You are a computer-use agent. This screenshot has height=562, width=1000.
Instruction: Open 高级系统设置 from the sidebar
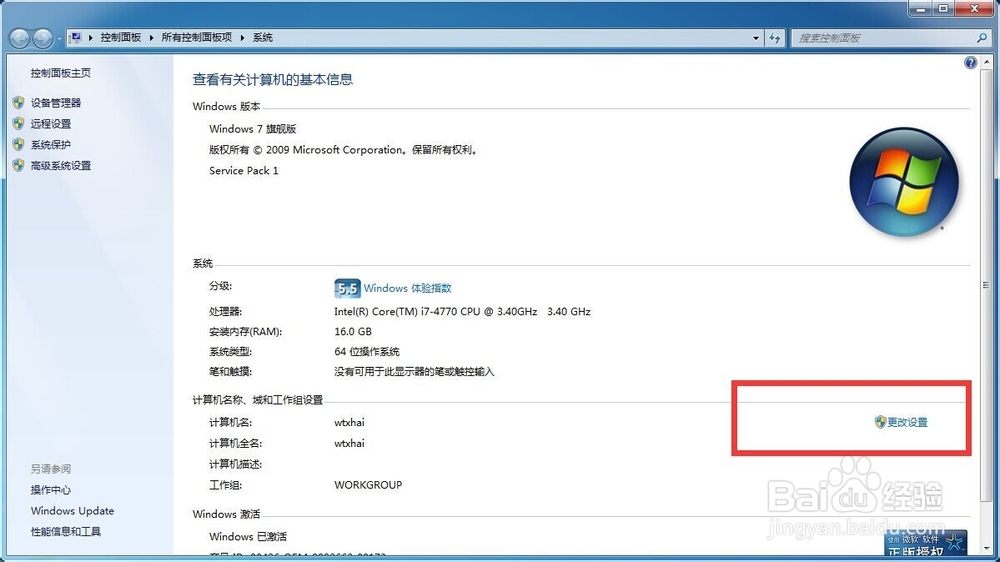coord(61,166)
